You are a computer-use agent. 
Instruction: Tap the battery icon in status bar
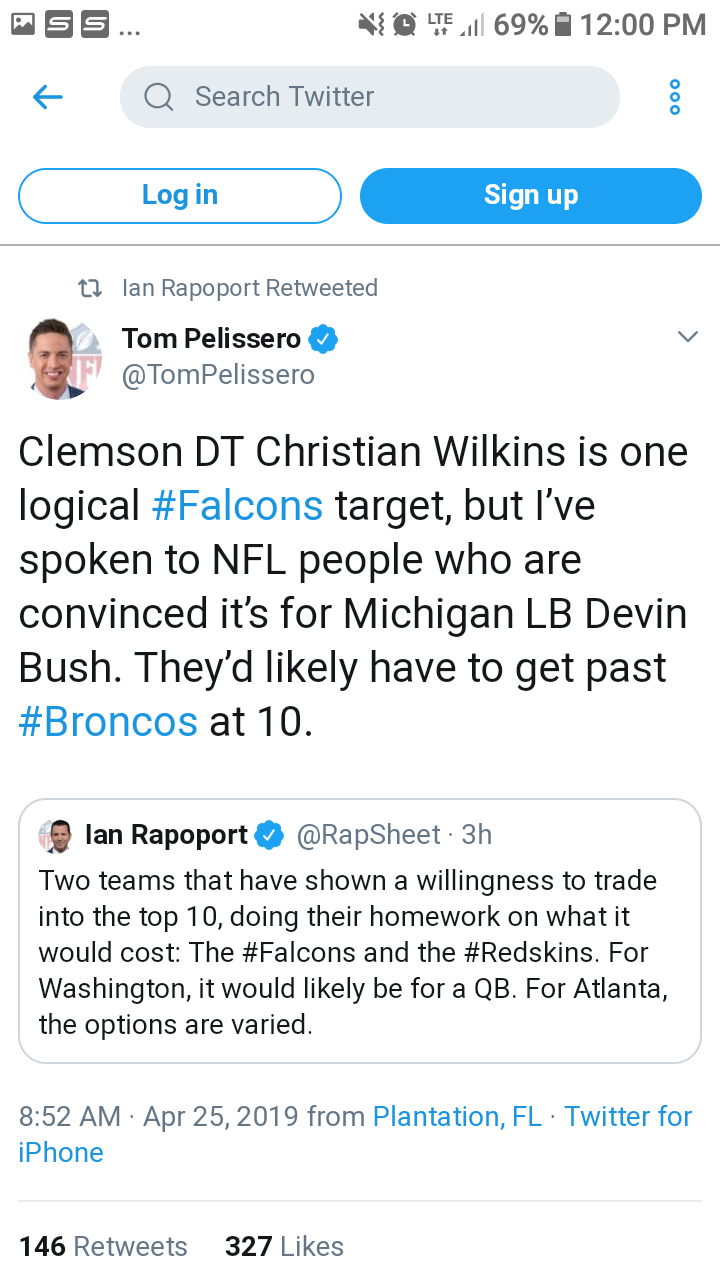click(563, 24)
